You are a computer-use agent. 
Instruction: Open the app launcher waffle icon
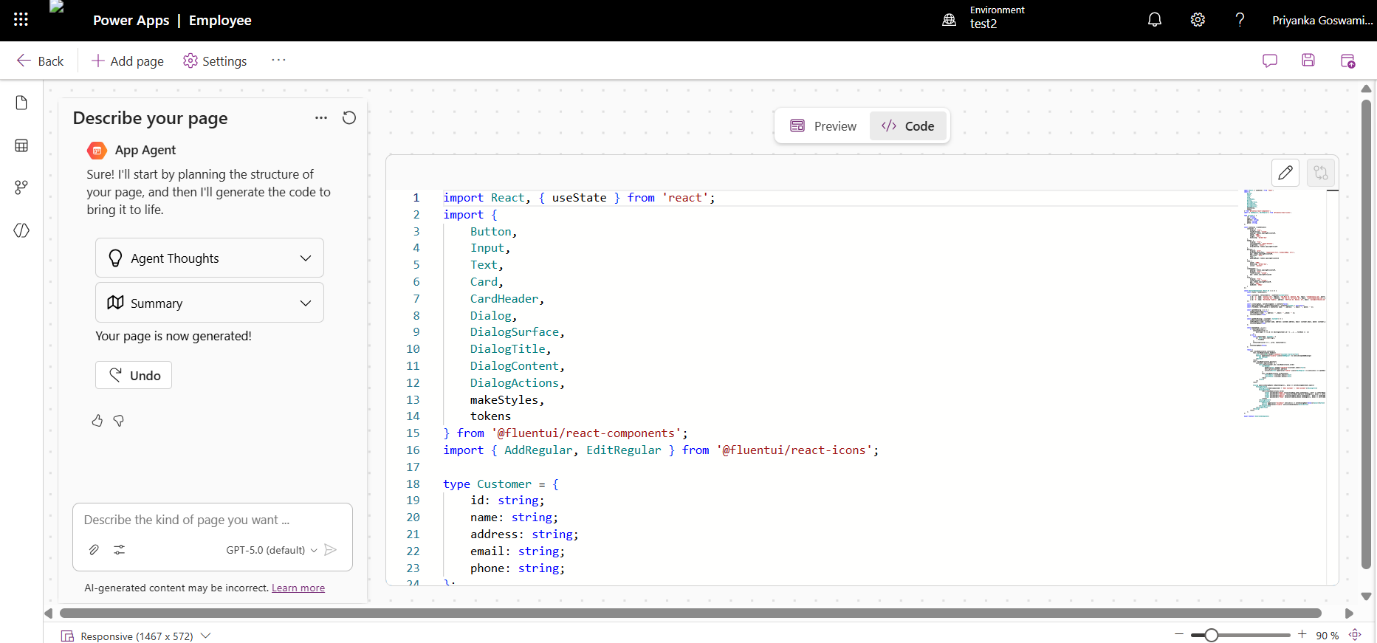(x=21, y=19)
